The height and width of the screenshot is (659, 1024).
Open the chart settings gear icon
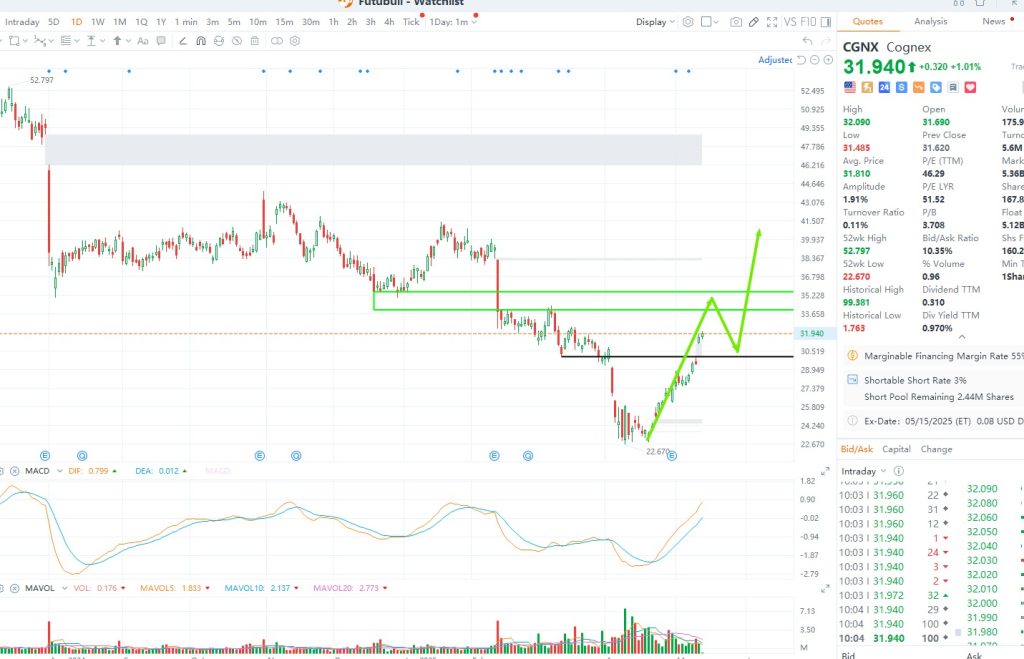tap(690, 22)
